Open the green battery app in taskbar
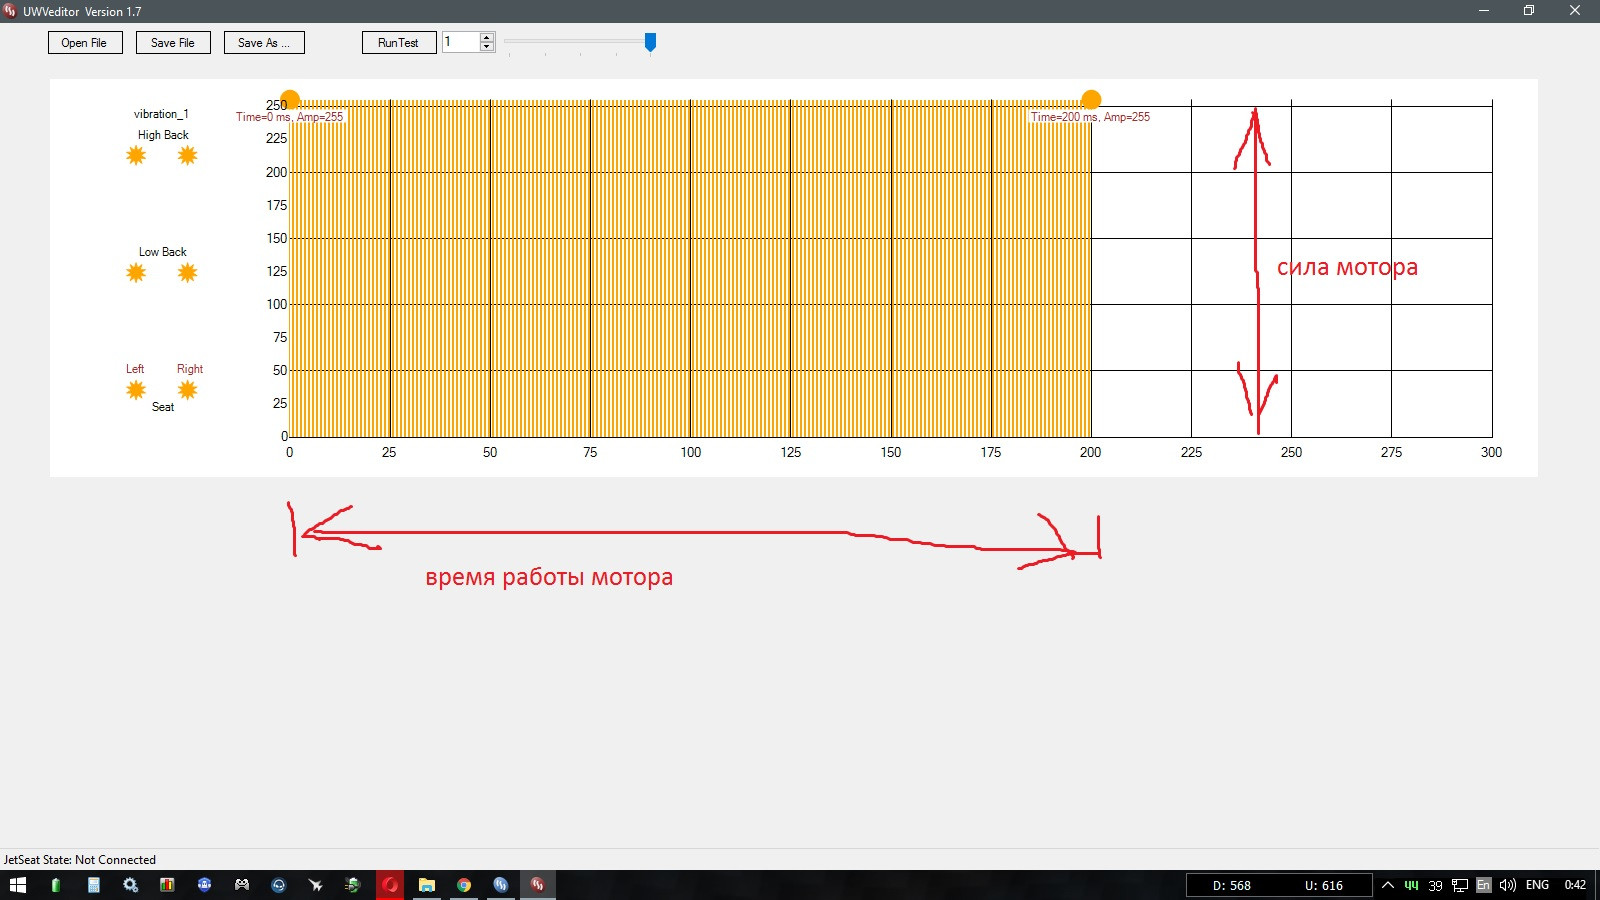This screenshot has width=1600, height=900. (x=56, y=885)
